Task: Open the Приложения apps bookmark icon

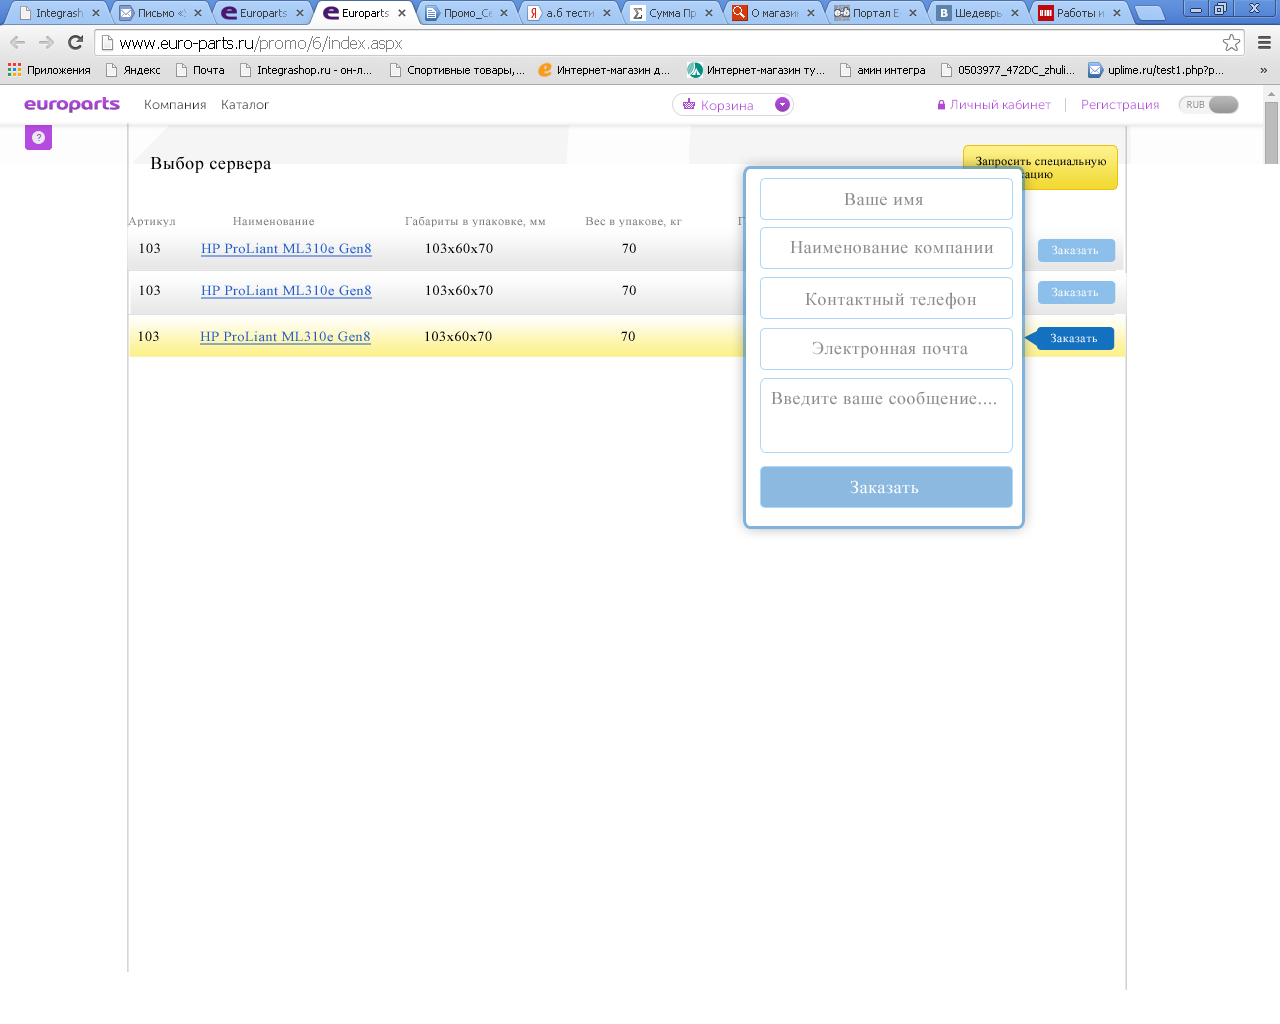Action: click(14, 70)
